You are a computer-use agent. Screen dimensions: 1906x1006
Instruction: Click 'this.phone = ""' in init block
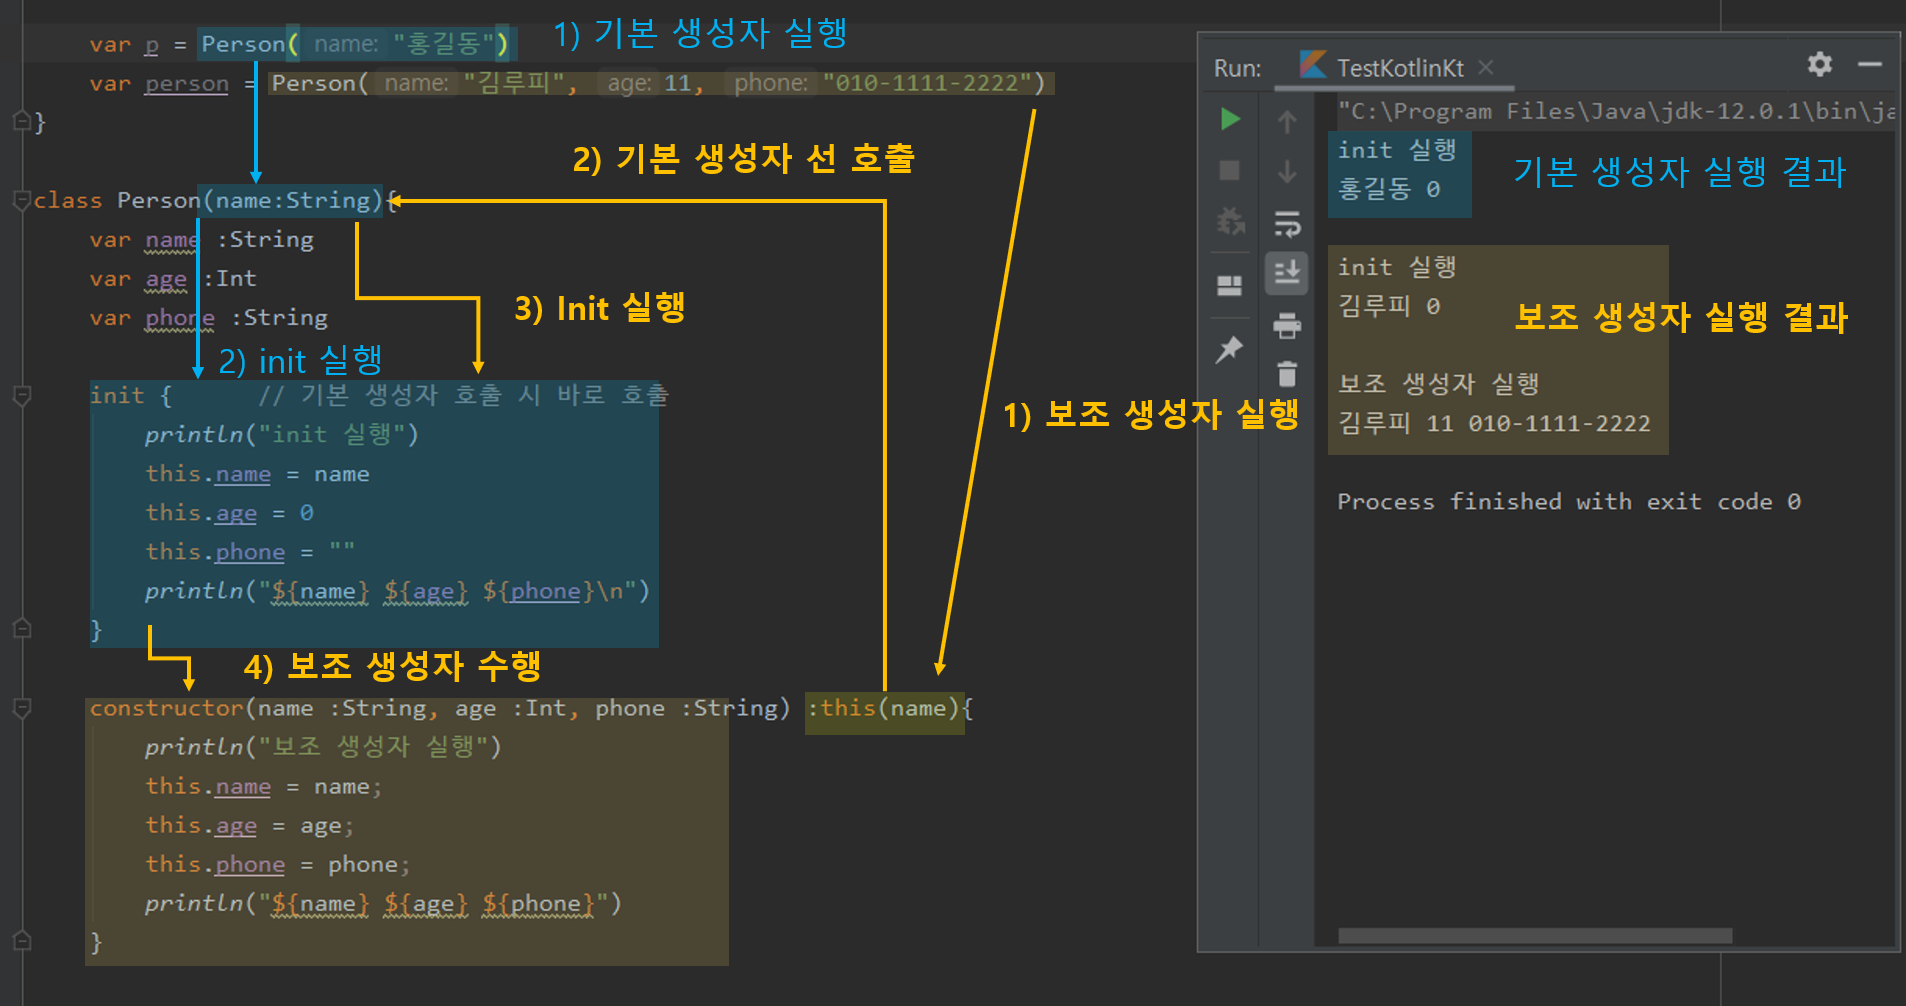(250, 552)
